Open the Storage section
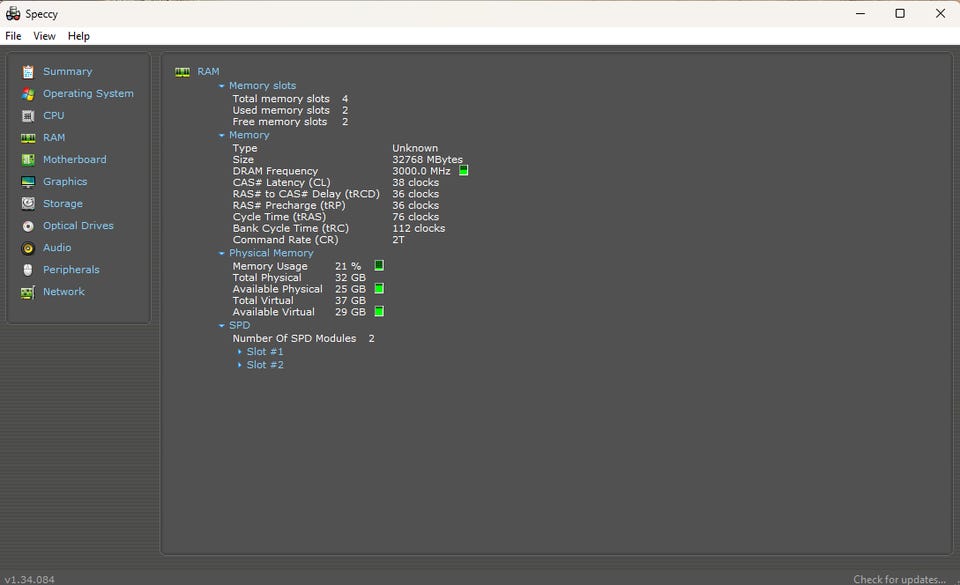 point(62,204)
